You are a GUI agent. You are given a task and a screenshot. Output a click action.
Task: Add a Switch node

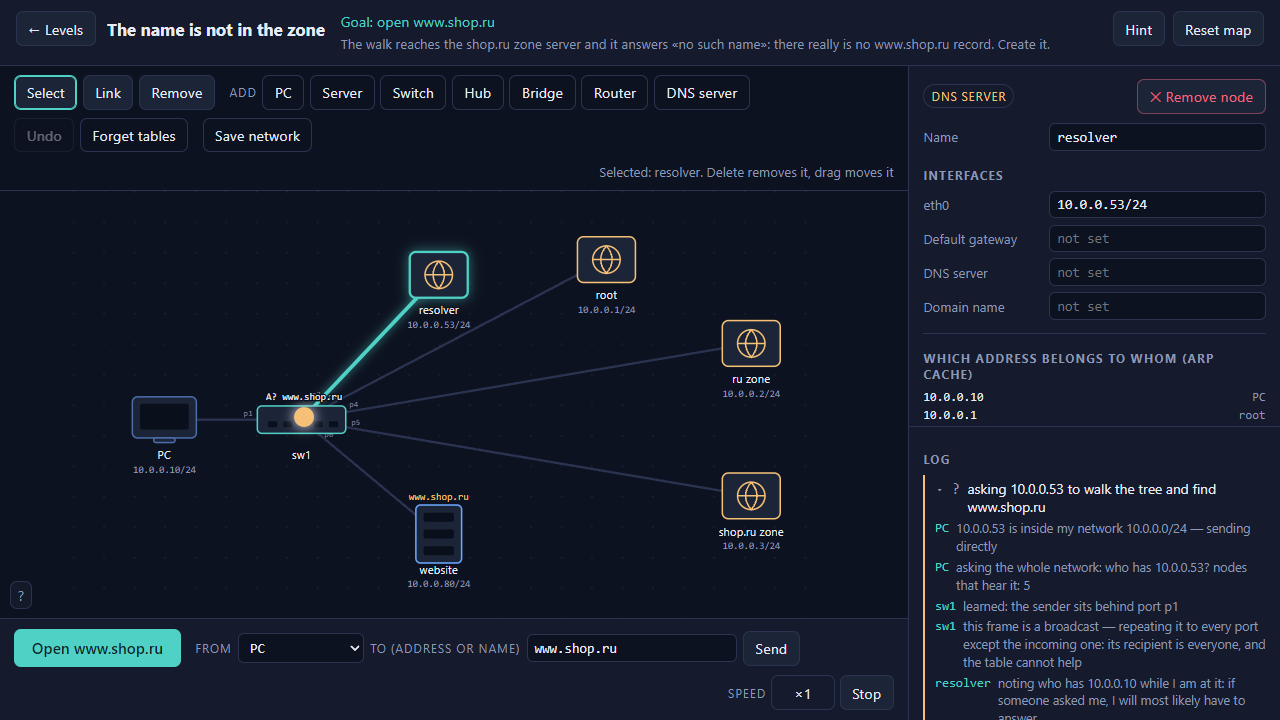pyautogui.click(x=413, y=93)
